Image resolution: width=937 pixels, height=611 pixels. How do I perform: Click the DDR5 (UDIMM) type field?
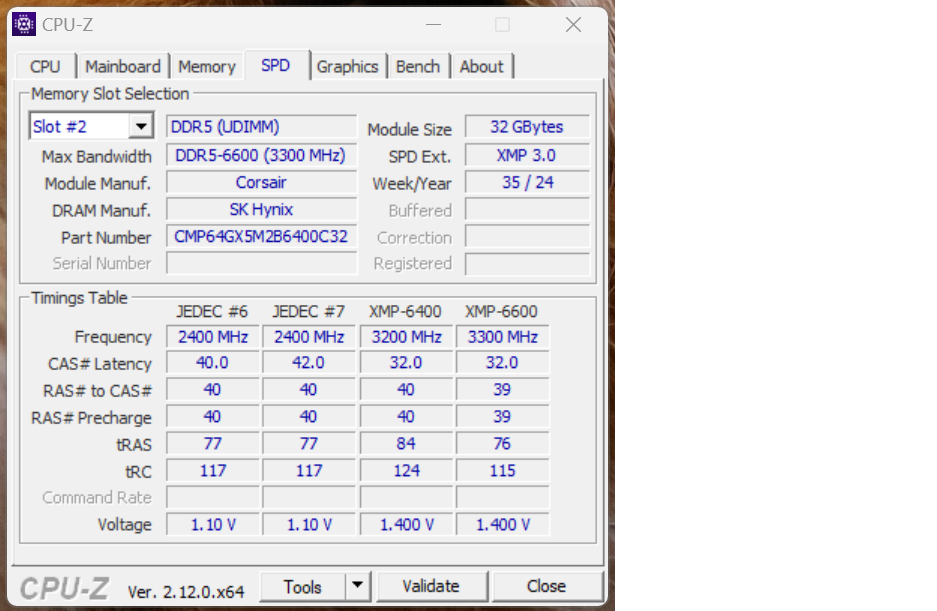(262, 127)
